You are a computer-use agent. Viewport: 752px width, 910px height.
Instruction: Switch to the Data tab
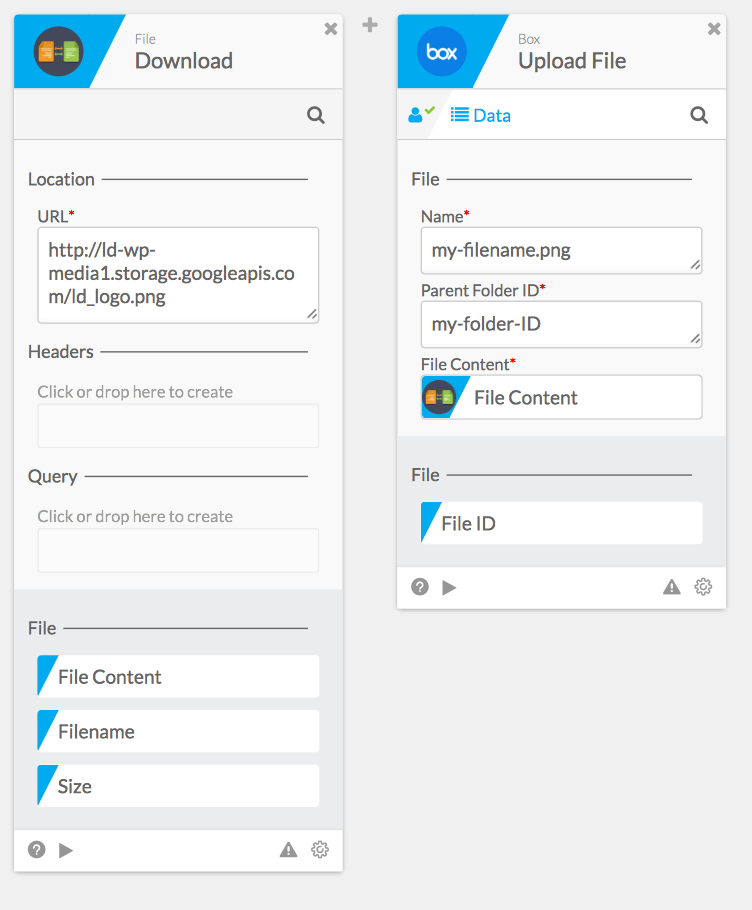tap(481, 115)
